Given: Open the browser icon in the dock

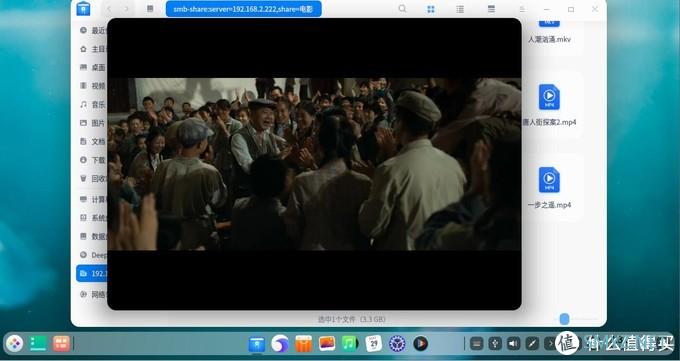Looking at the screenshot, I should (280, 344).
